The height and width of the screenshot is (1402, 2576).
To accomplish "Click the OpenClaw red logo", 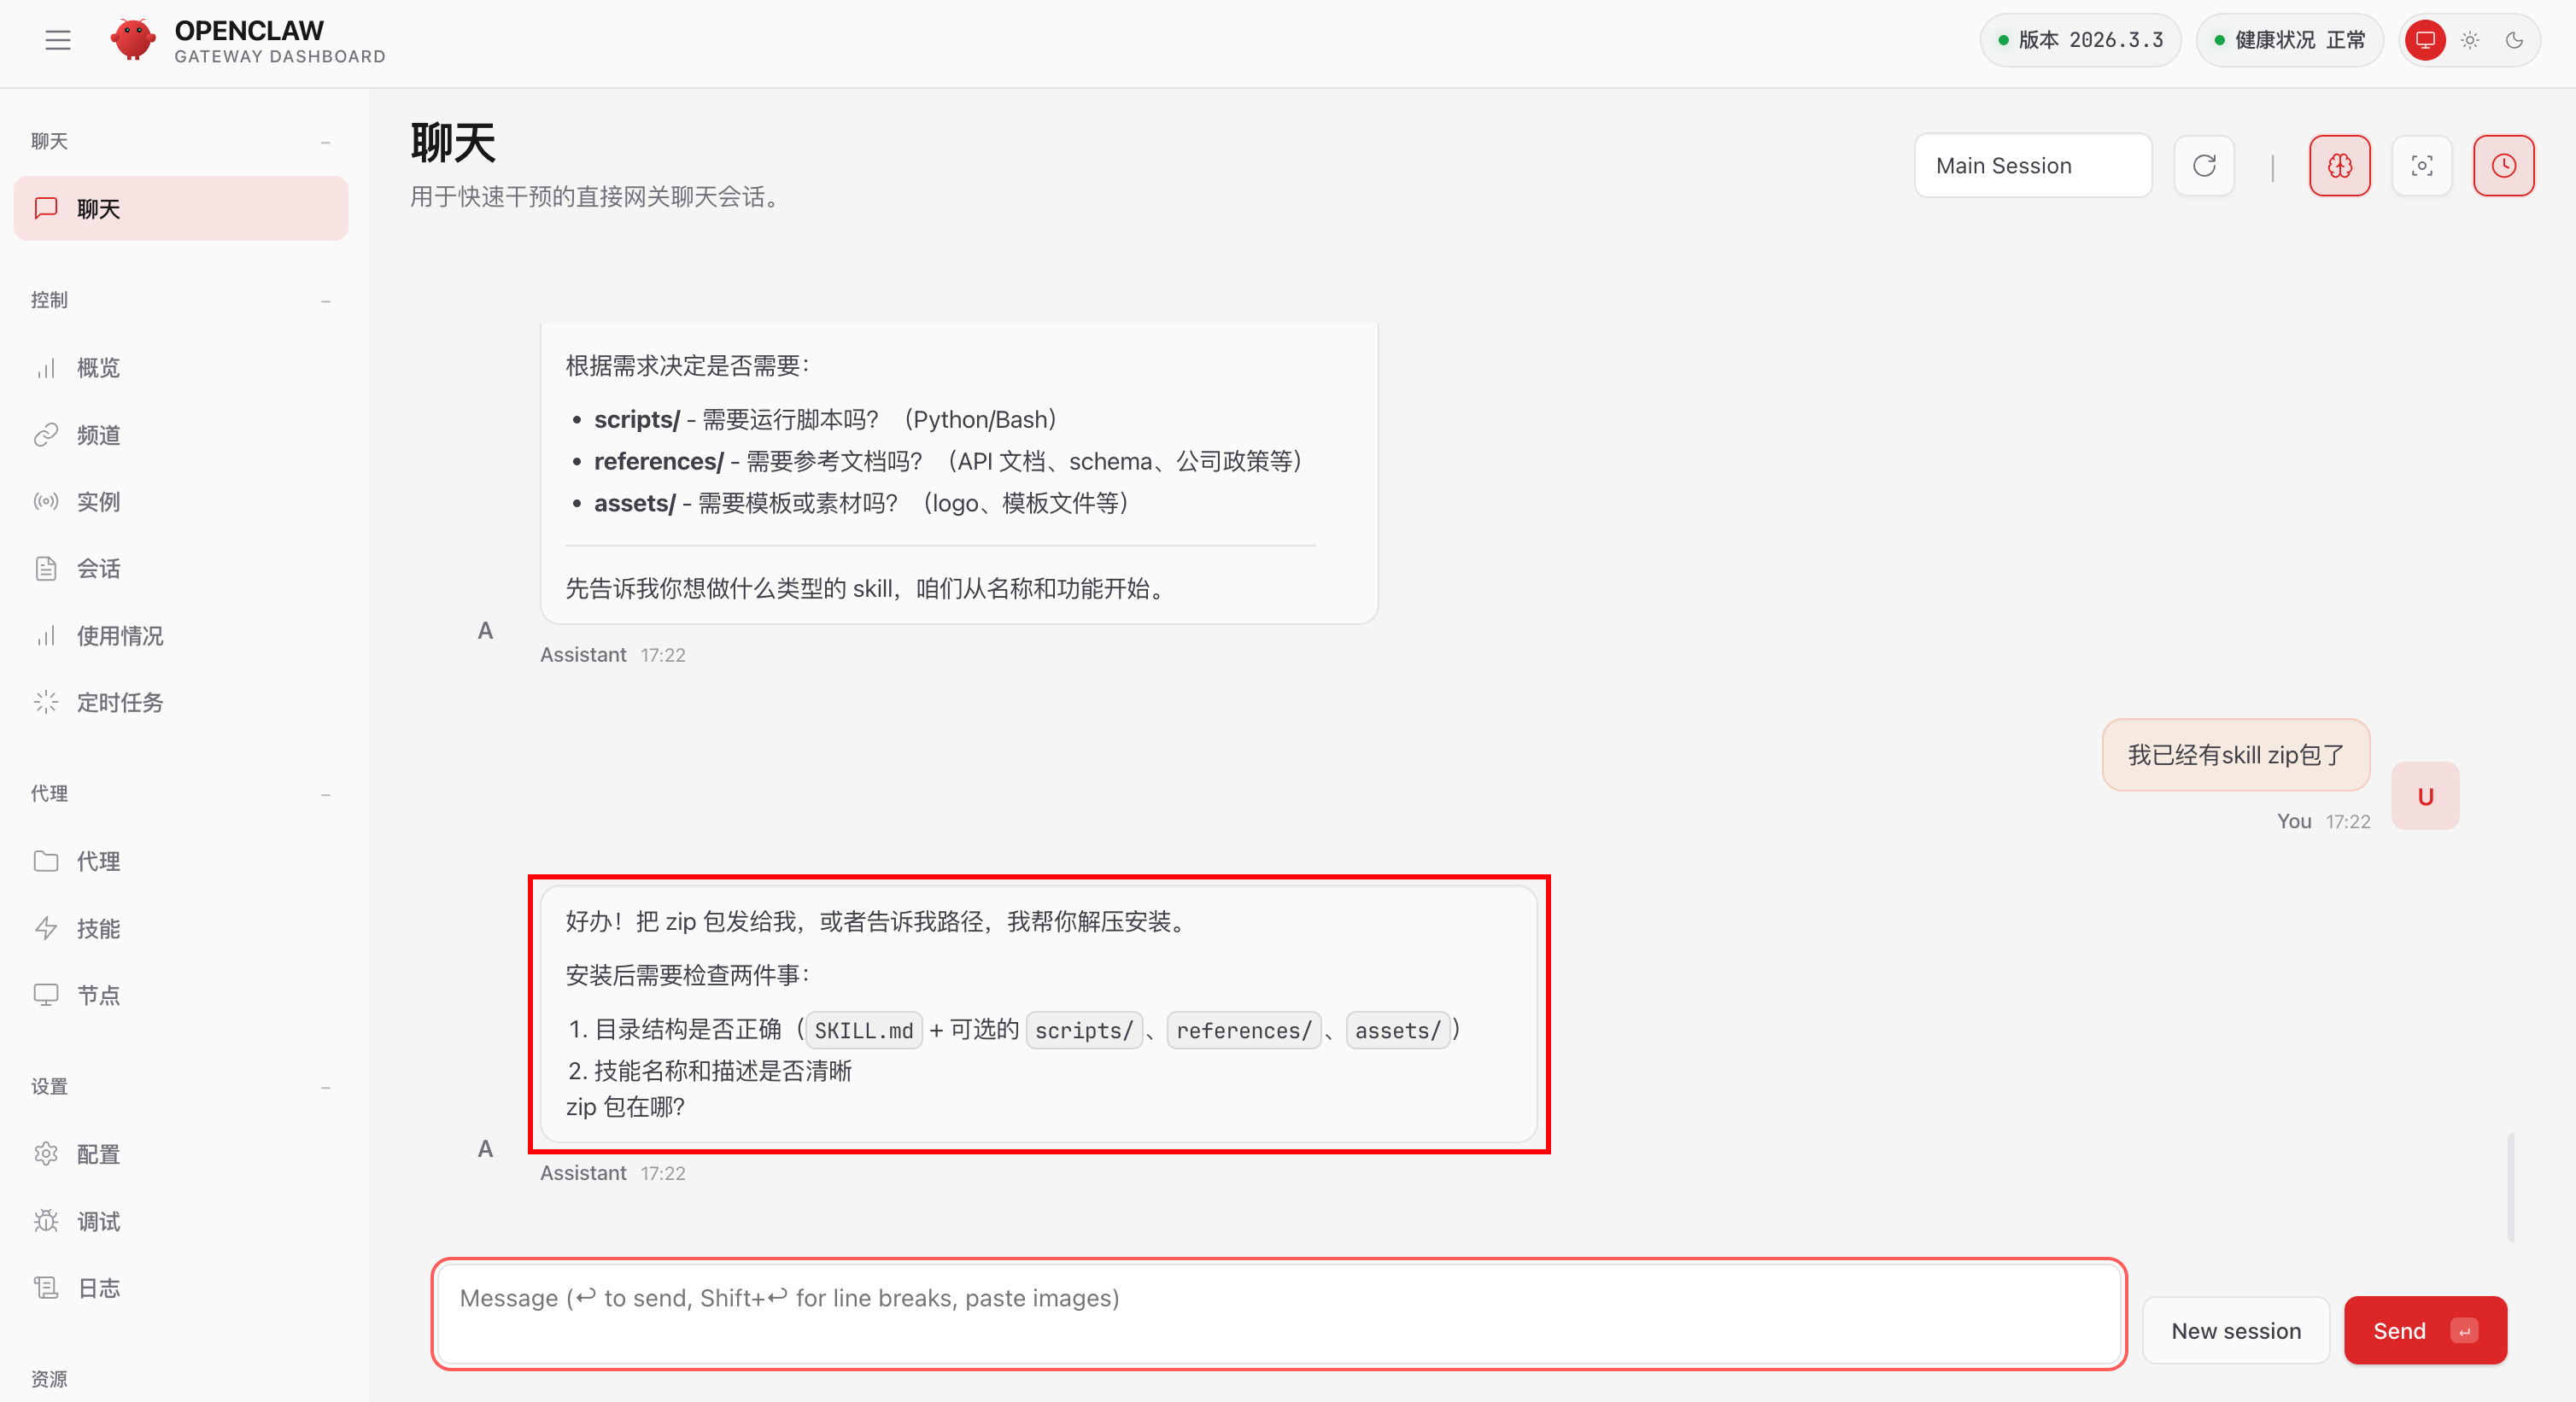I will pyautogui.click(x=132, y=40).
